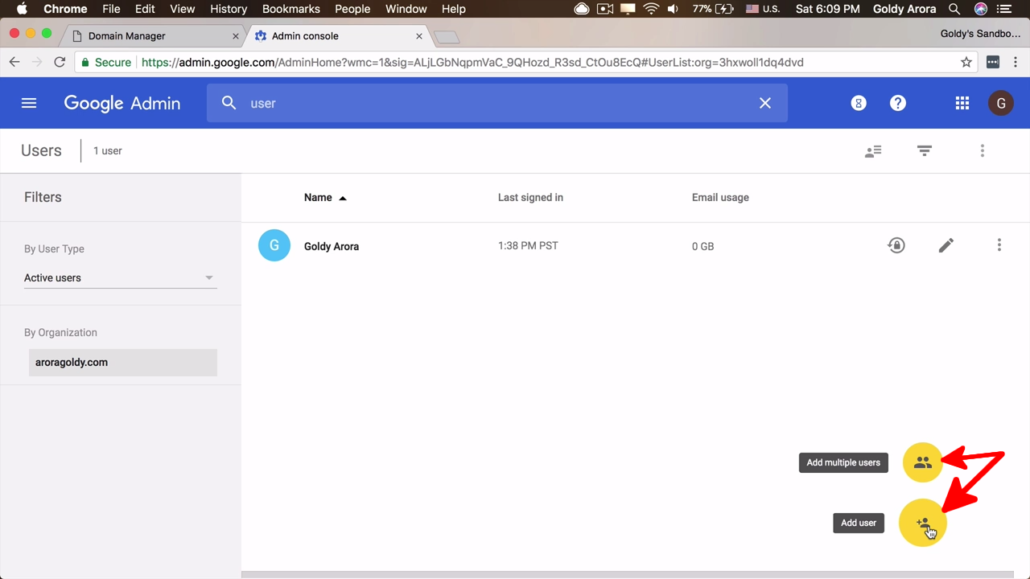Open the Window menu
Image resolution: width=1030 pixels, height=579 pixels.
pos(406,9)
